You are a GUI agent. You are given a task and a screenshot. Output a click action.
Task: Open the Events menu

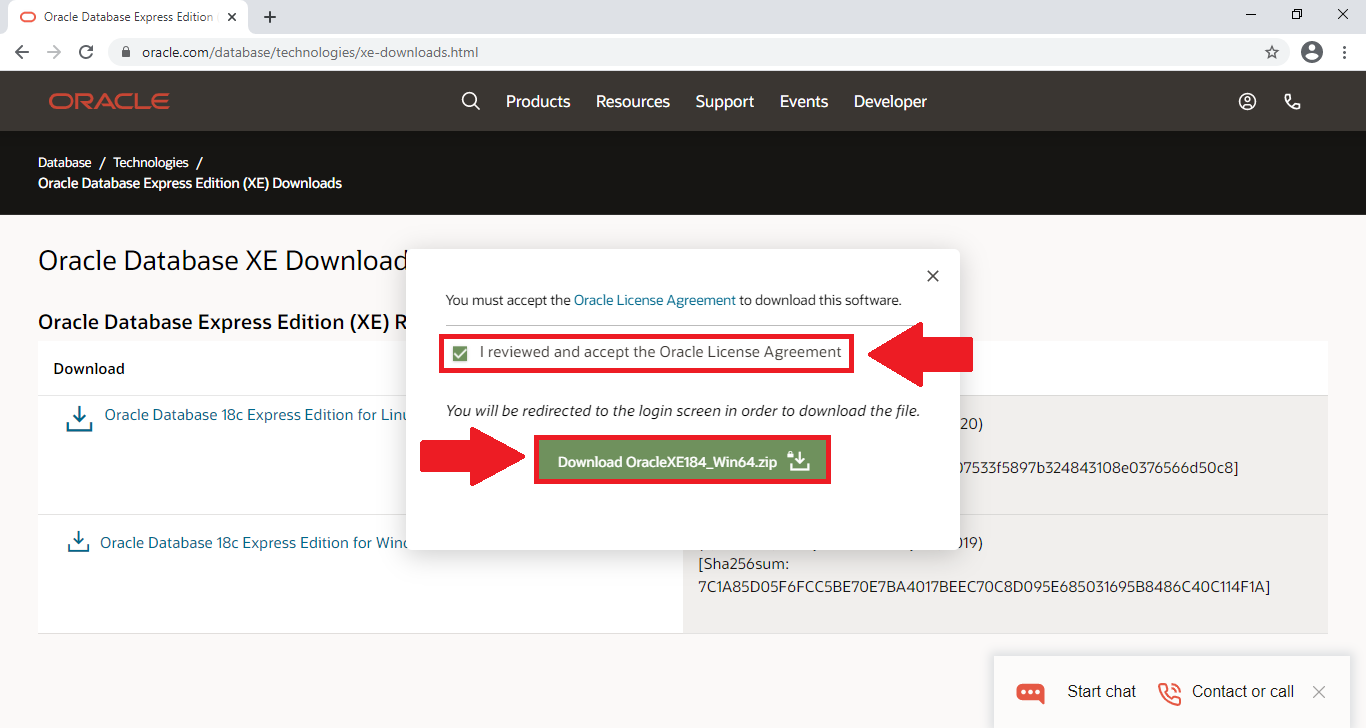coord(804,101)
